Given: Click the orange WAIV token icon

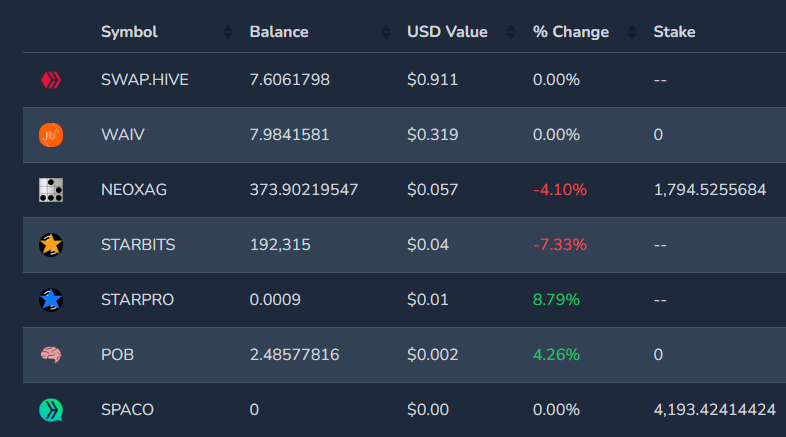Looking at the screenshot, I should [51, 135].
